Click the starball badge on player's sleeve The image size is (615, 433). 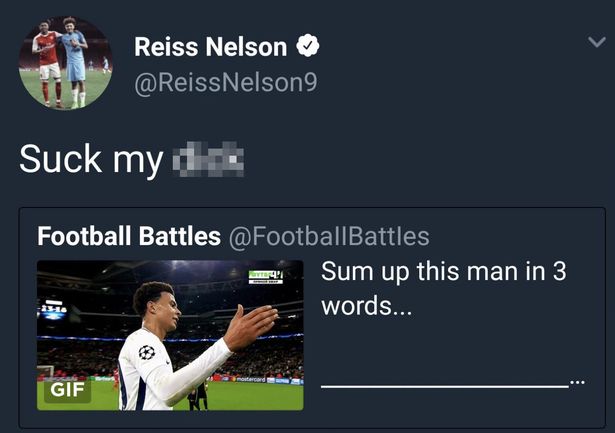pyautogui.click(x=147, y=352)
